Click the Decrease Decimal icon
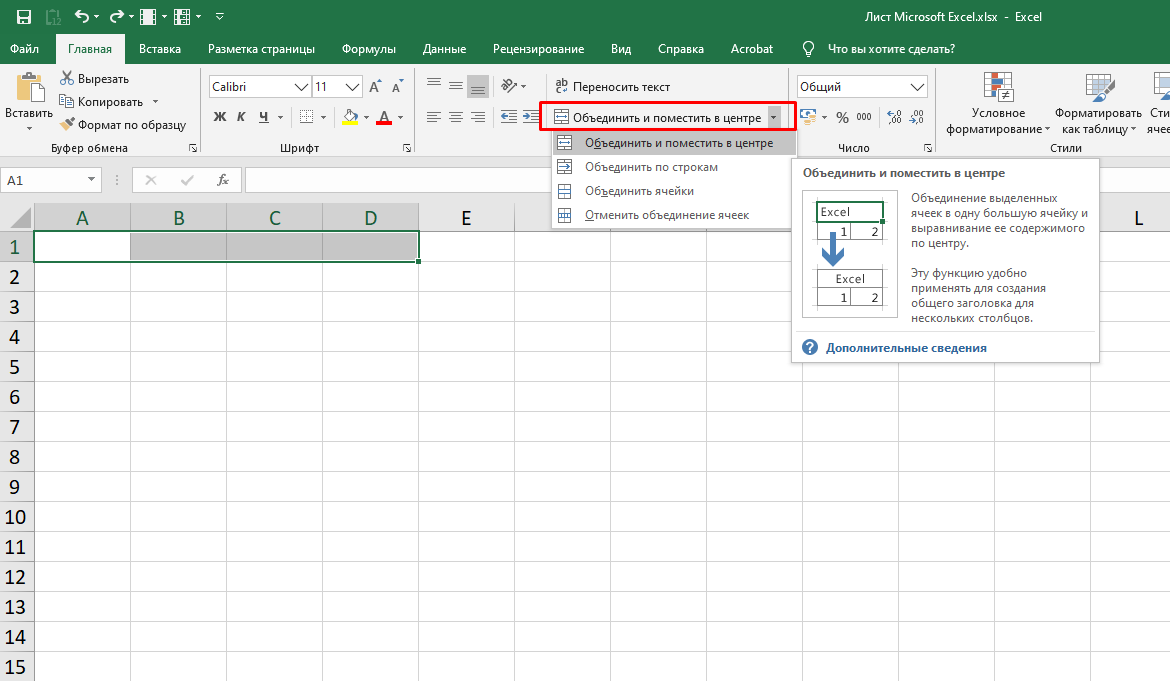This screenshot has width=1170, height=681. (917, 117)
